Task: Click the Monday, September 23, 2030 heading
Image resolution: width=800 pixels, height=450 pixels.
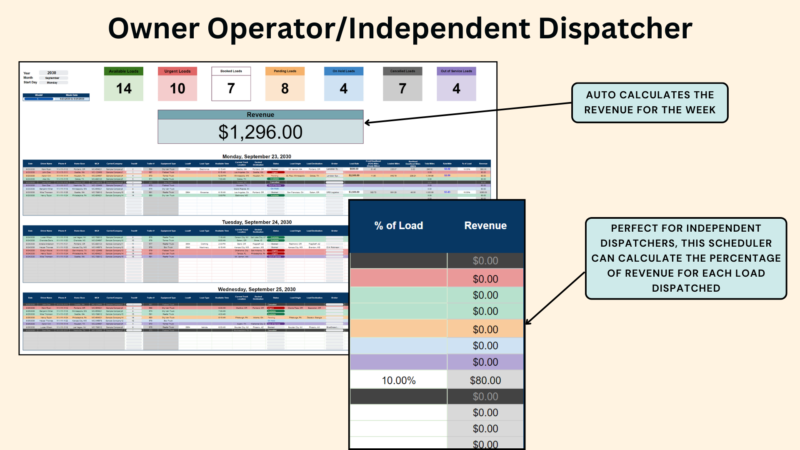Action: click(x=257, y=157)
